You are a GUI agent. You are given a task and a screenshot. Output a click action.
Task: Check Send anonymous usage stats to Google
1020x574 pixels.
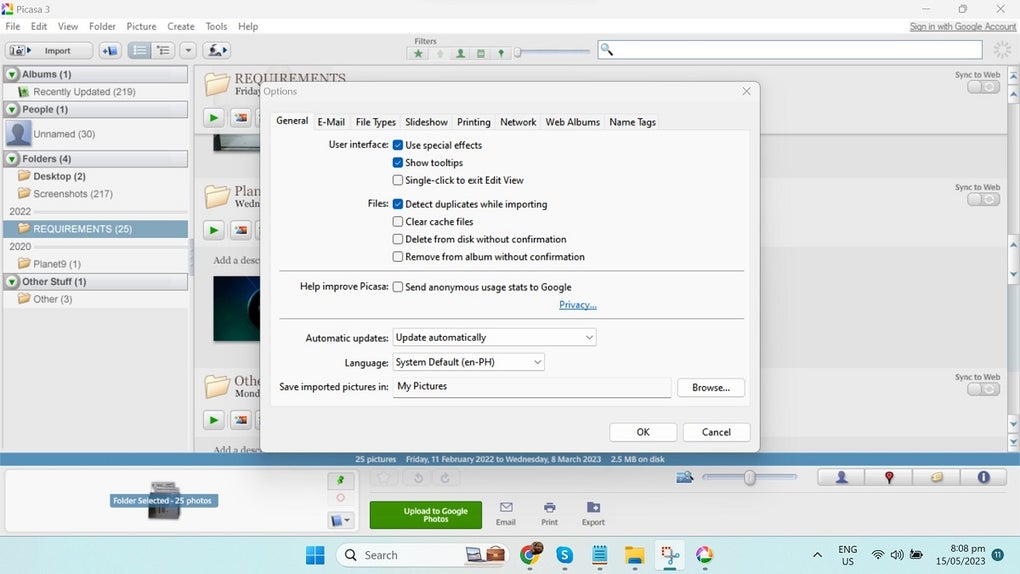[397, 287]
